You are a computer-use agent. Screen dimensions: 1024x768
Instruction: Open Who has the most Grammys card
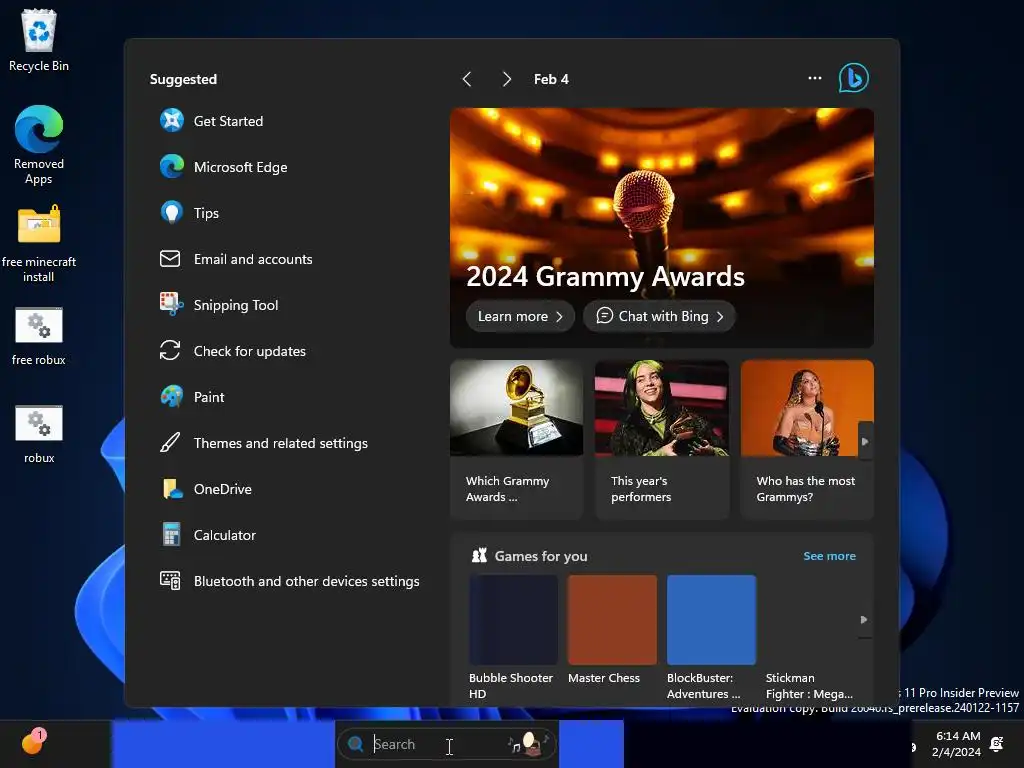[807, 440]
